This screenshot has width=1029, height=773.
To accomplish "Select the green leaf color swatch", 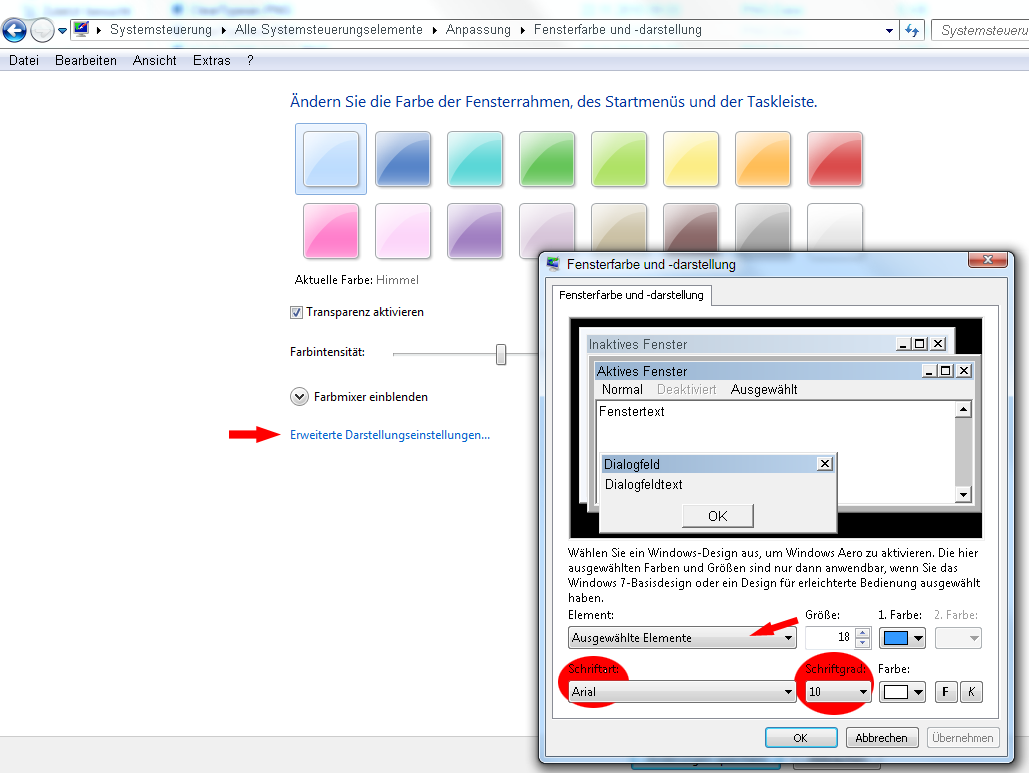I will point(547,159).
